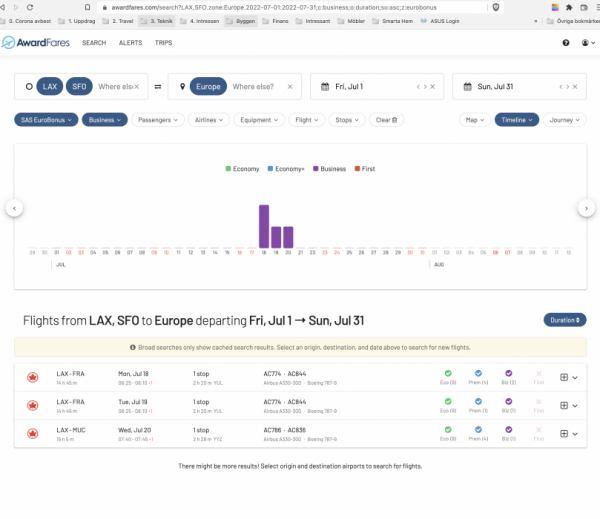This screenshot has width=600, height=519.
Task: Open the help question mark icon
Action: [565, 43]
